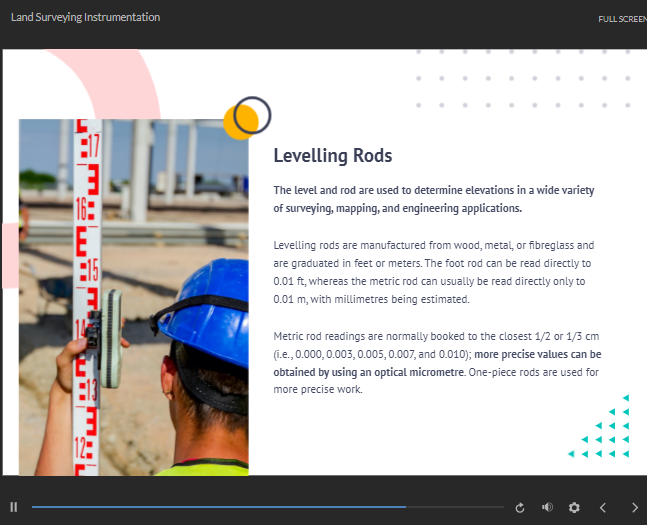
Task: Pause the lesson playback
Action: point(14,507)
